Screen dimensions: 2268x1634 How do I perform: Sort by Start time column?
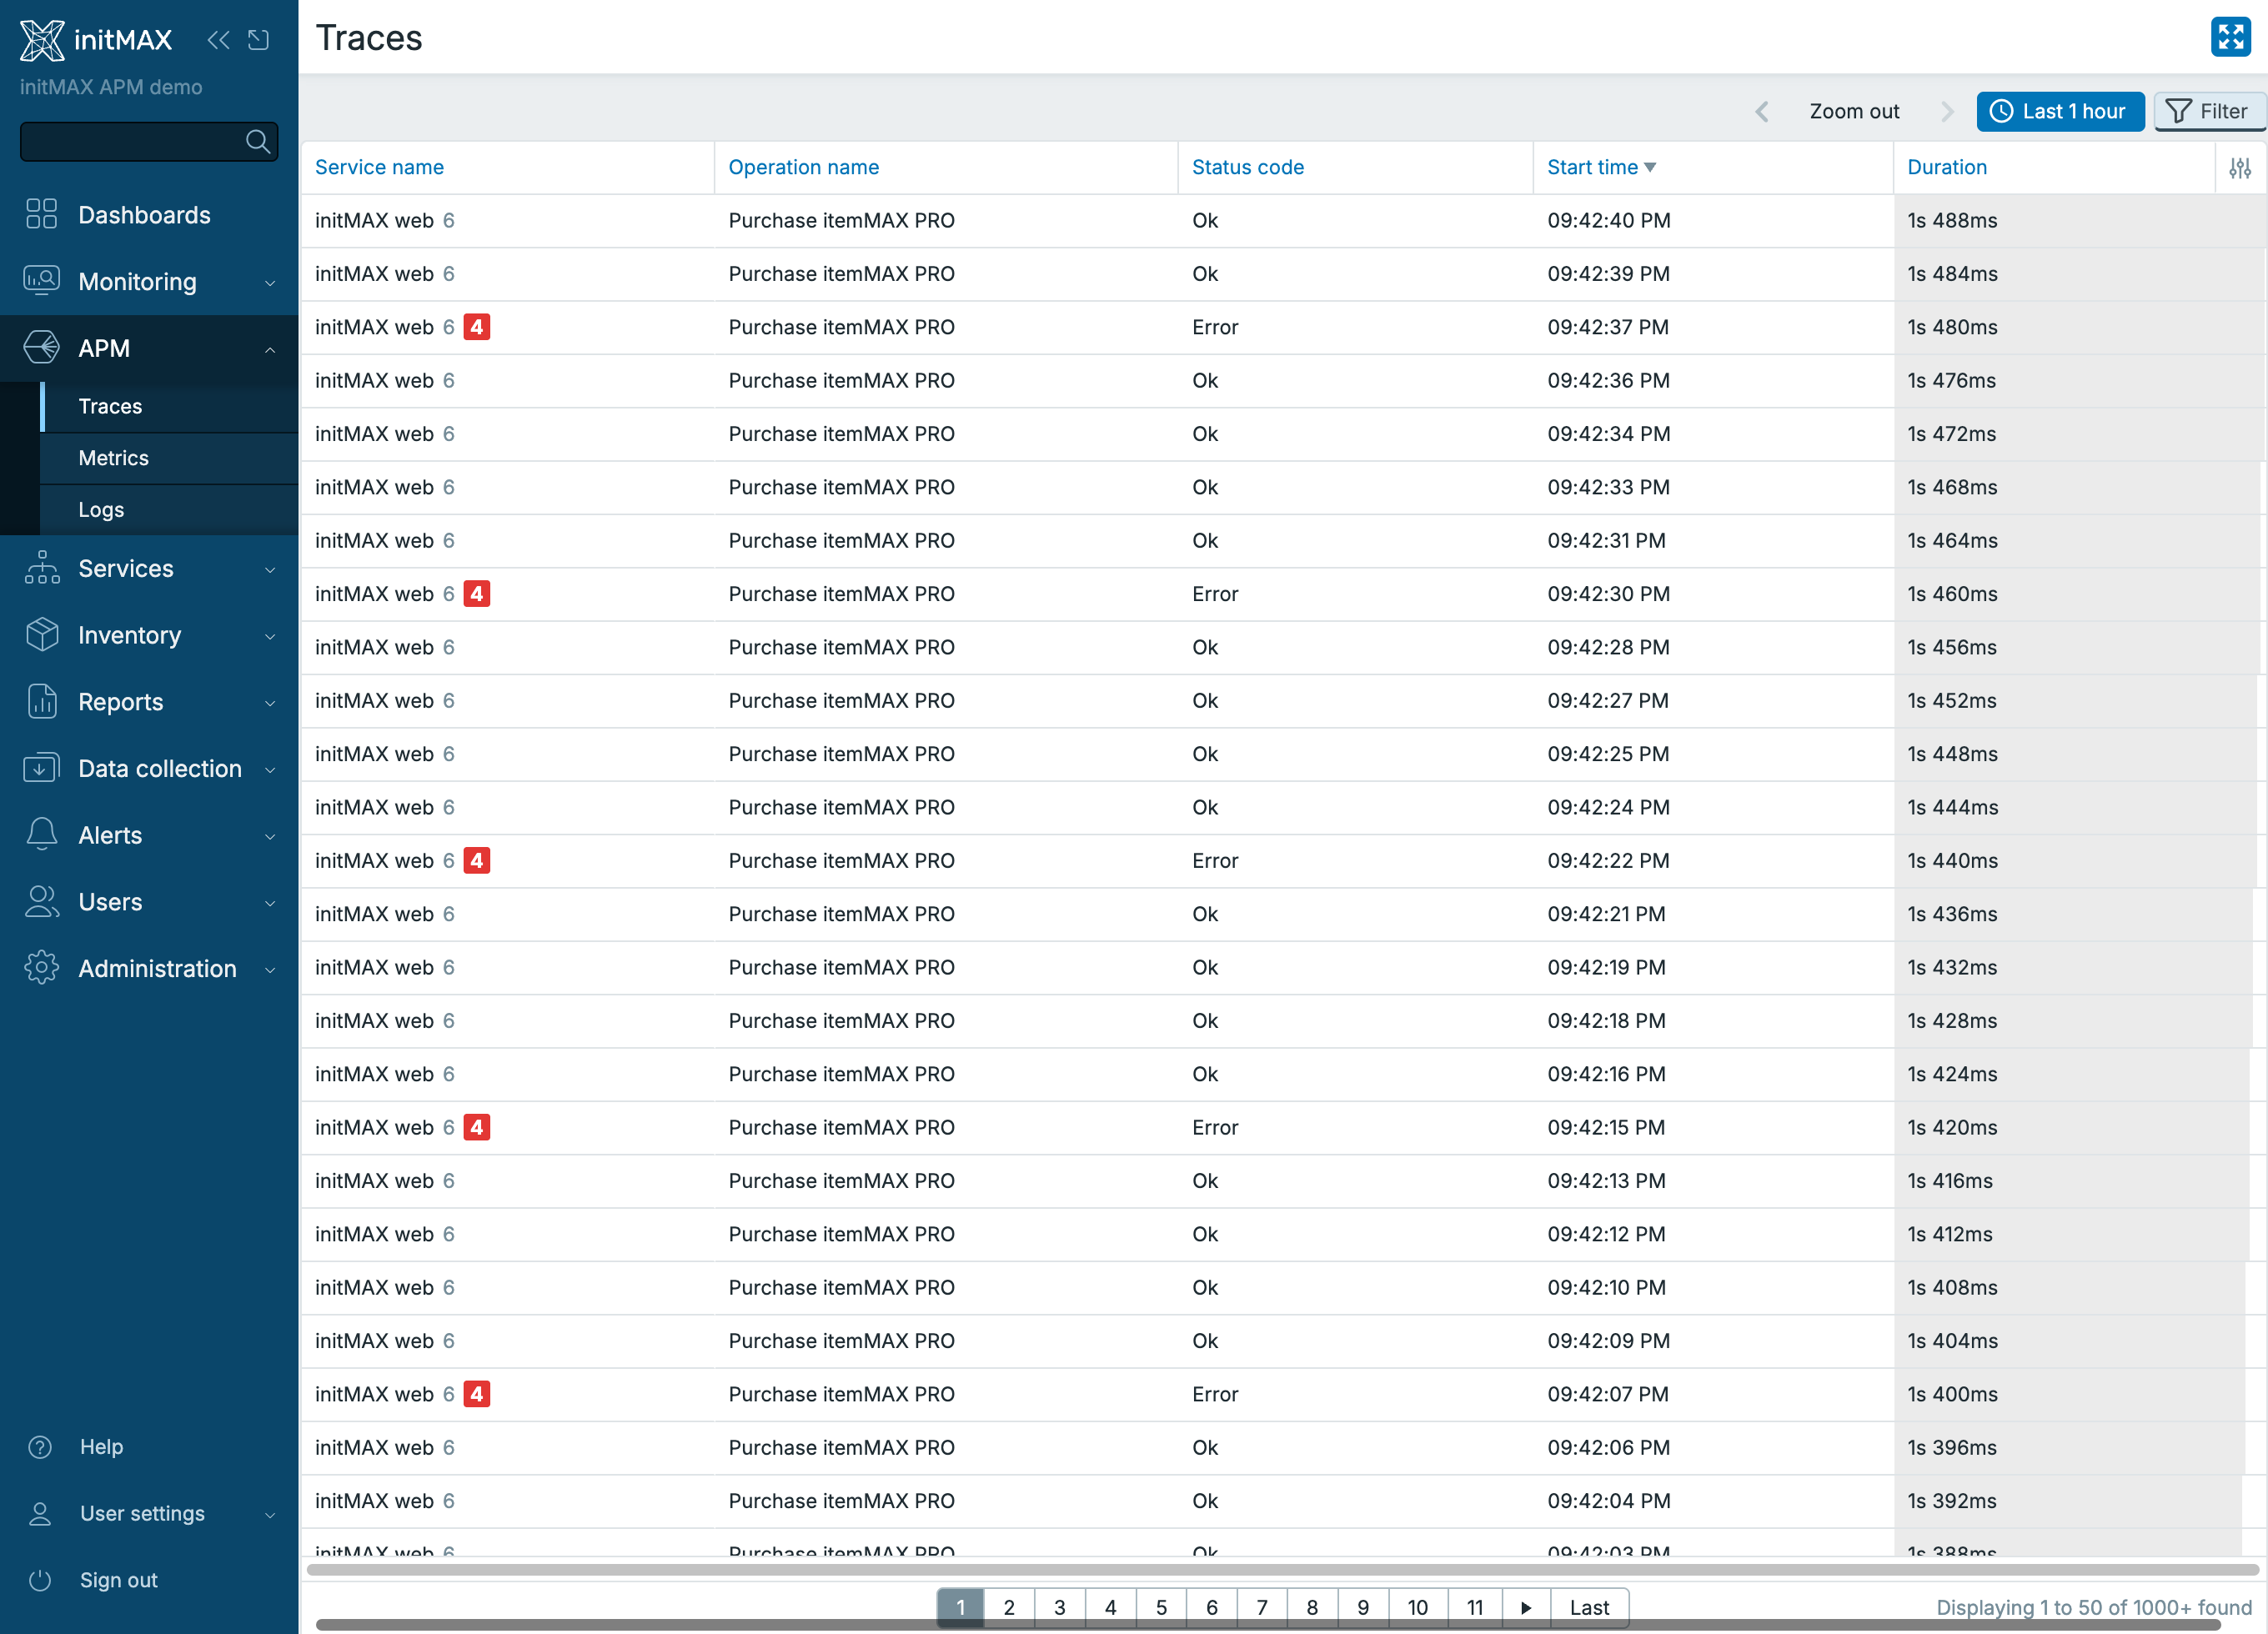(x=1601, y=167)
